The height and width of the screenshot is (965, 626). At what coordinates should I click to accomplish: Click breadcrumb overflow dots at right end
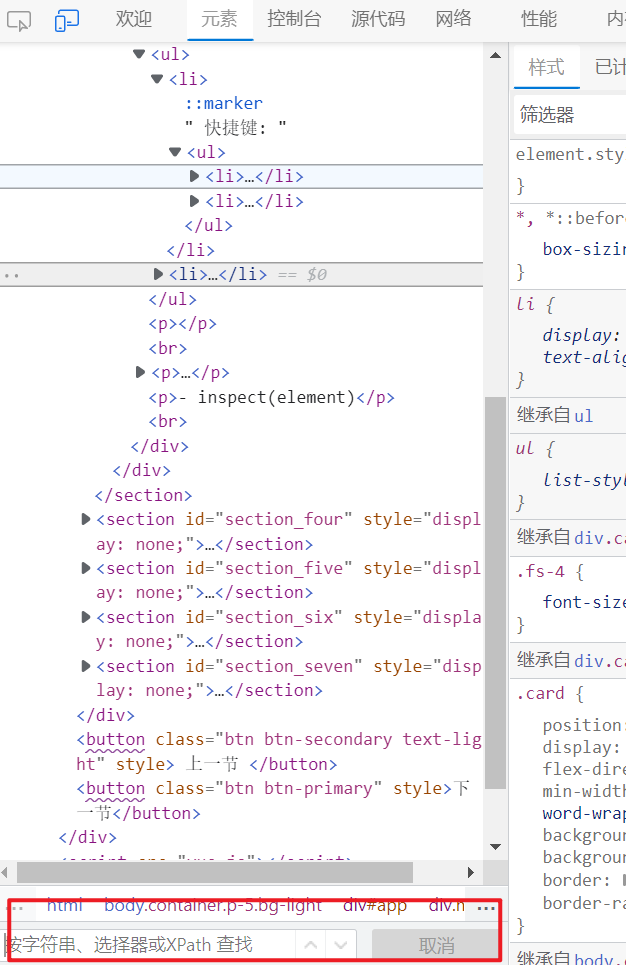pyautogui.click(x=487, y=908)
